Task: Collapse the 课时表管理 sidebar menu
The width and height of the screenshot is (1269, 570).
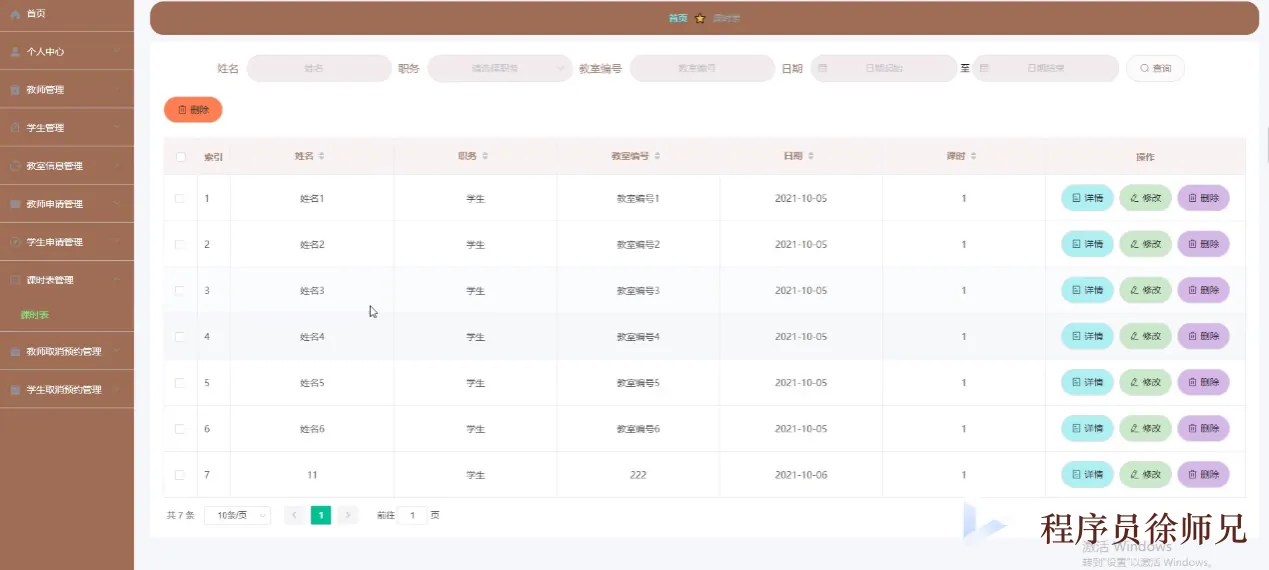Action: click(x=67, y=280)
